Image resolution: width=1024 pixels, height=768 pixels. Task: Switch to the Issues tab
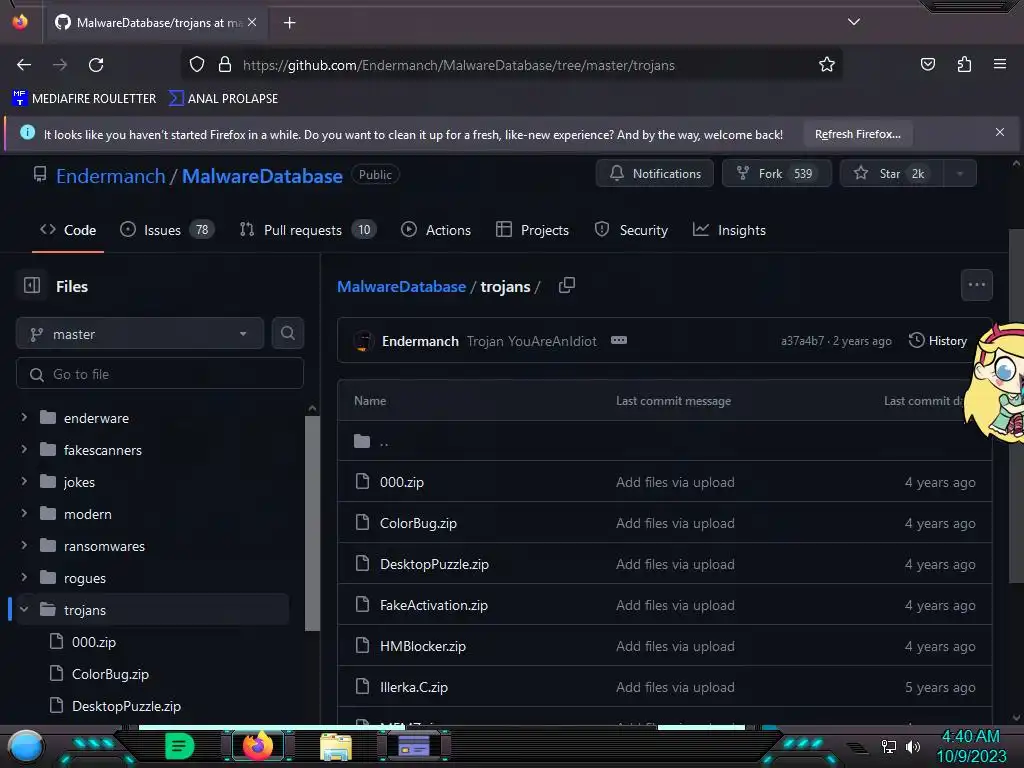click(x=167, y=230)
